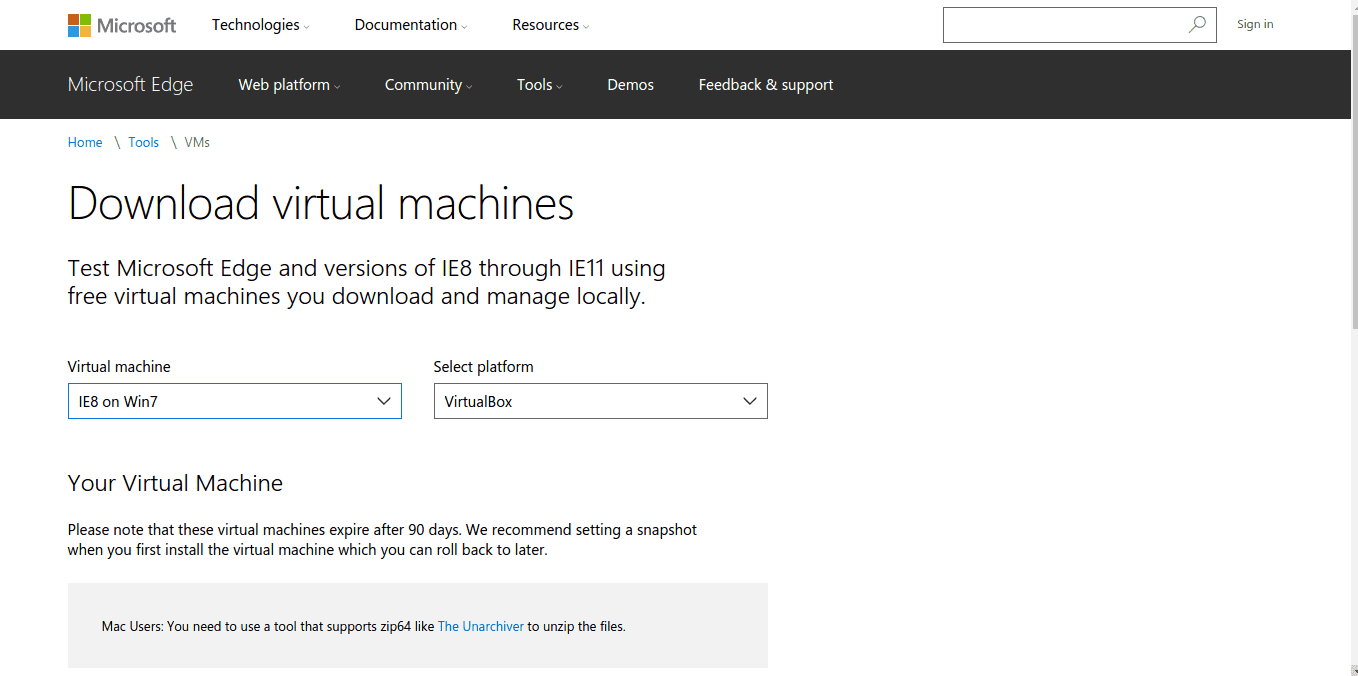Open the Resources dropdown menu
This screenshot has height=676, width=1358.
click(x=550, y=25)
